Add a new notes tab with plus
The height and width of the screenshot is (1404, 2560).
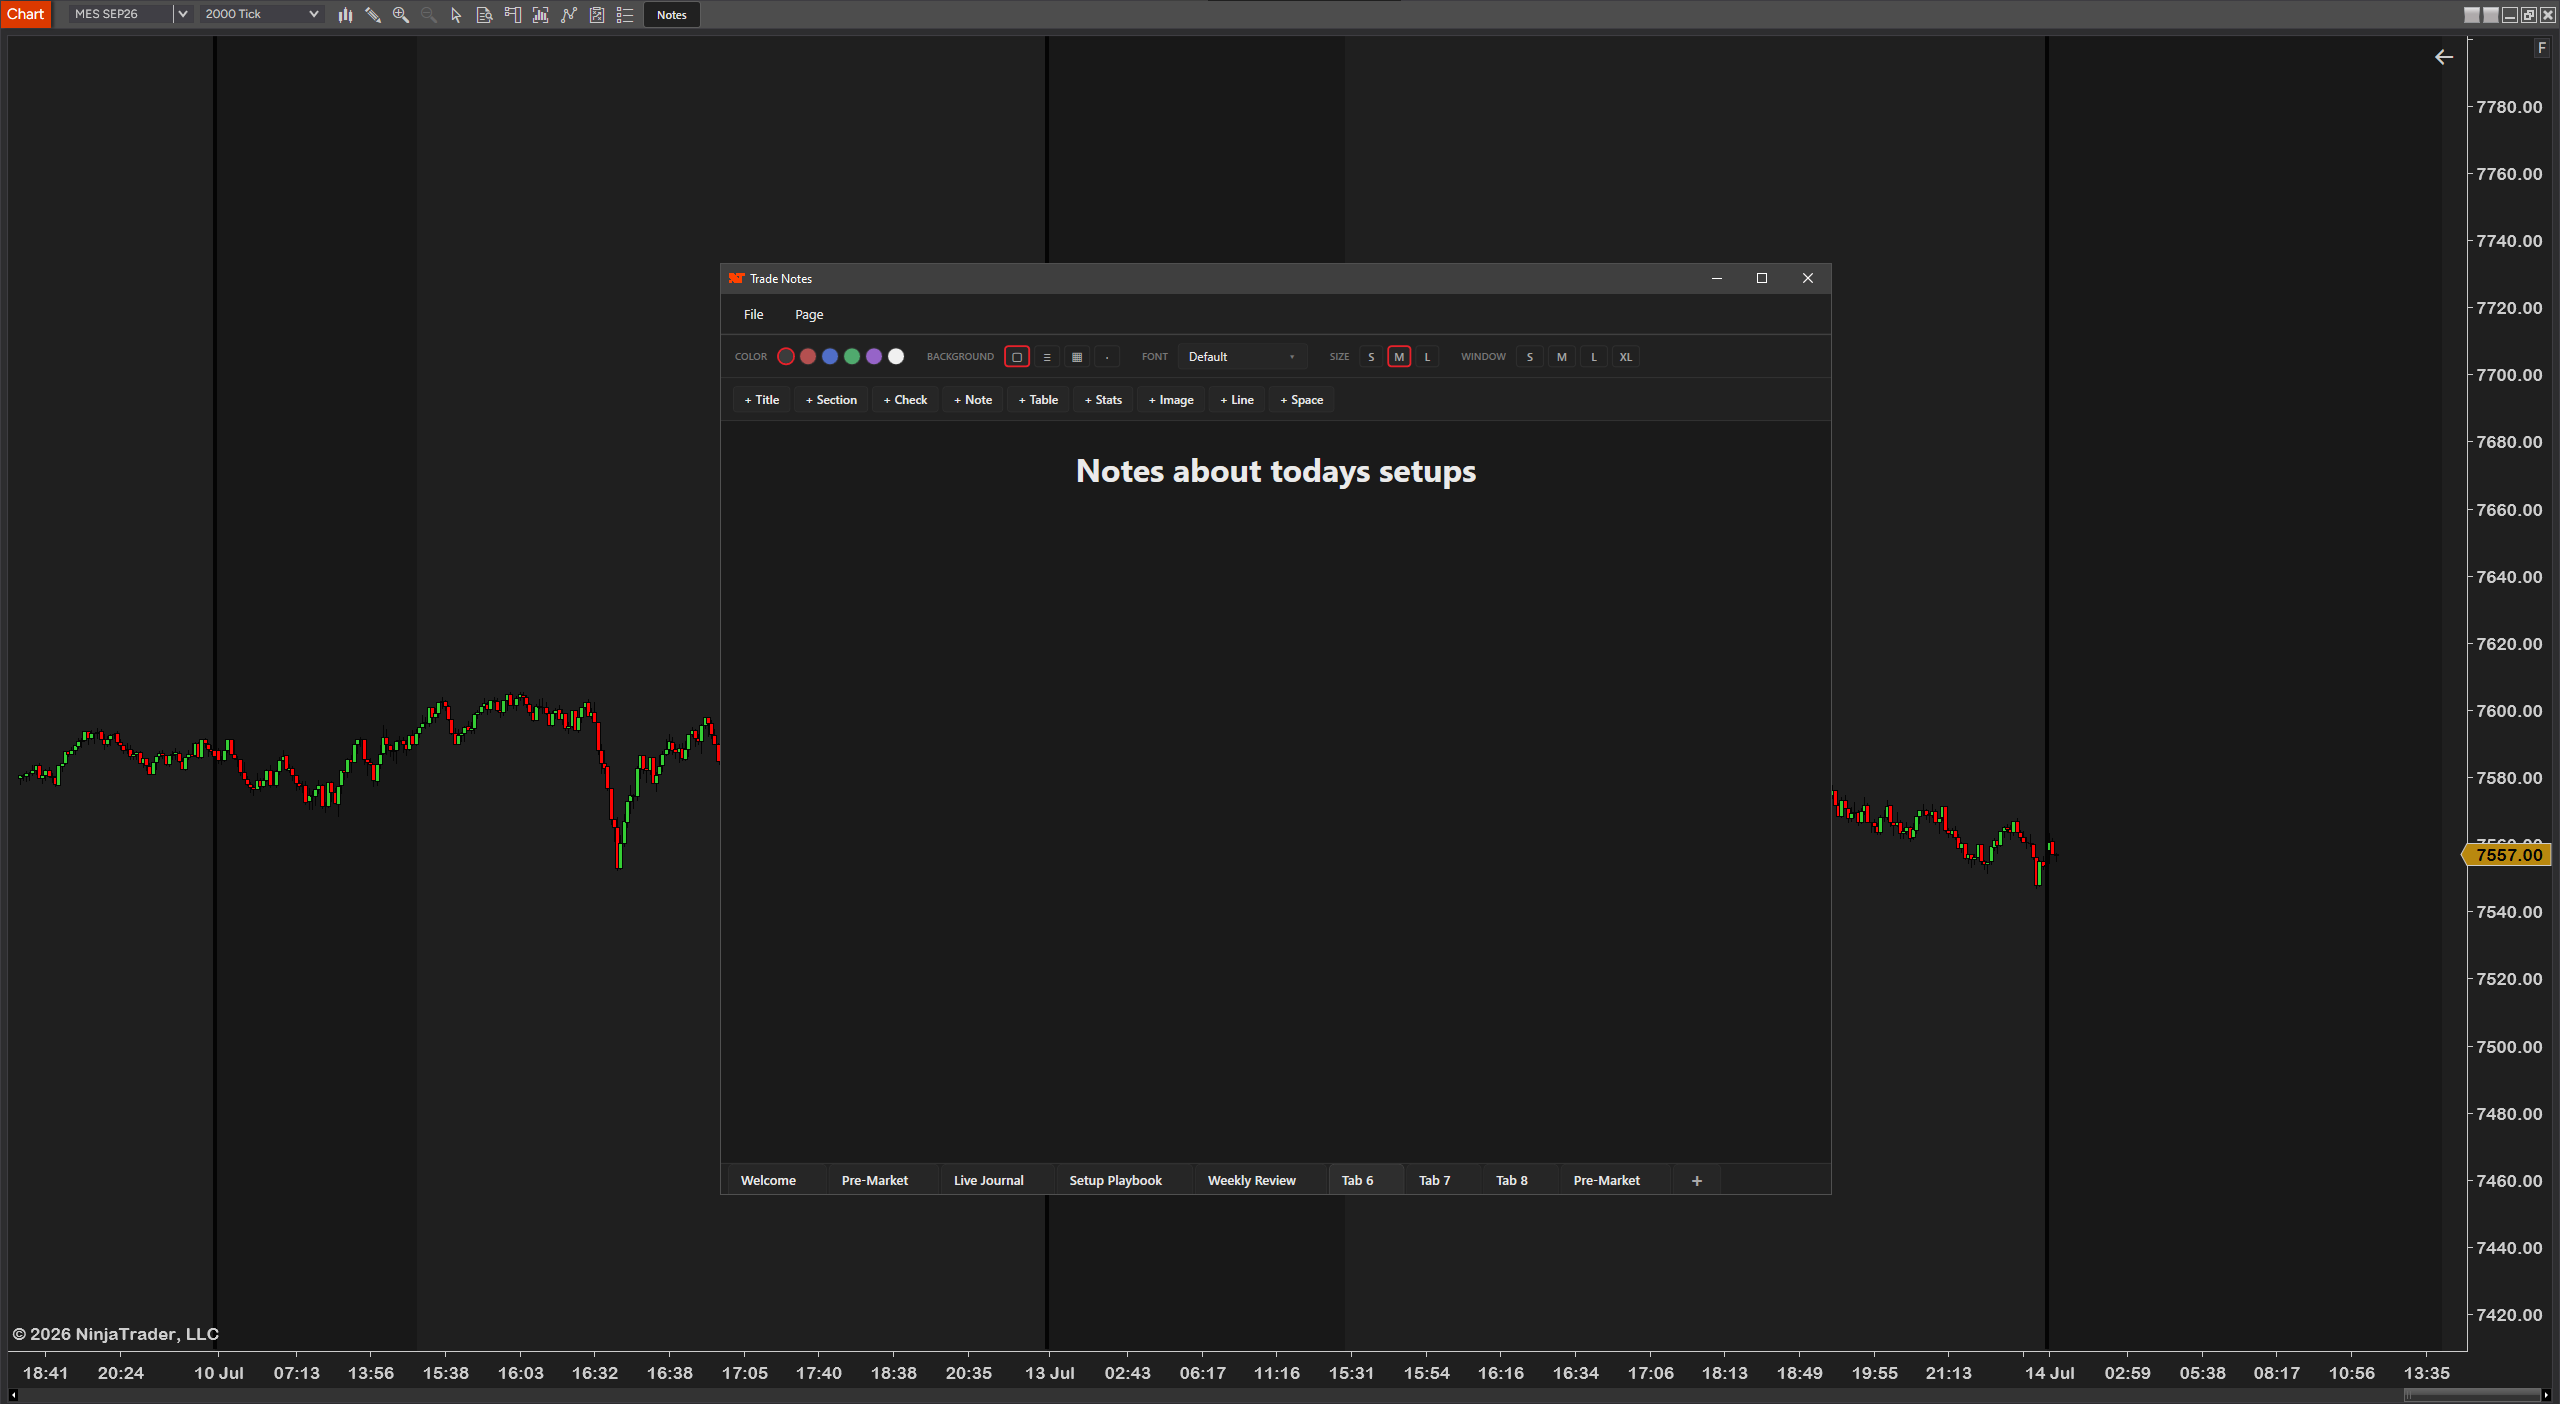point(1696,1181)
